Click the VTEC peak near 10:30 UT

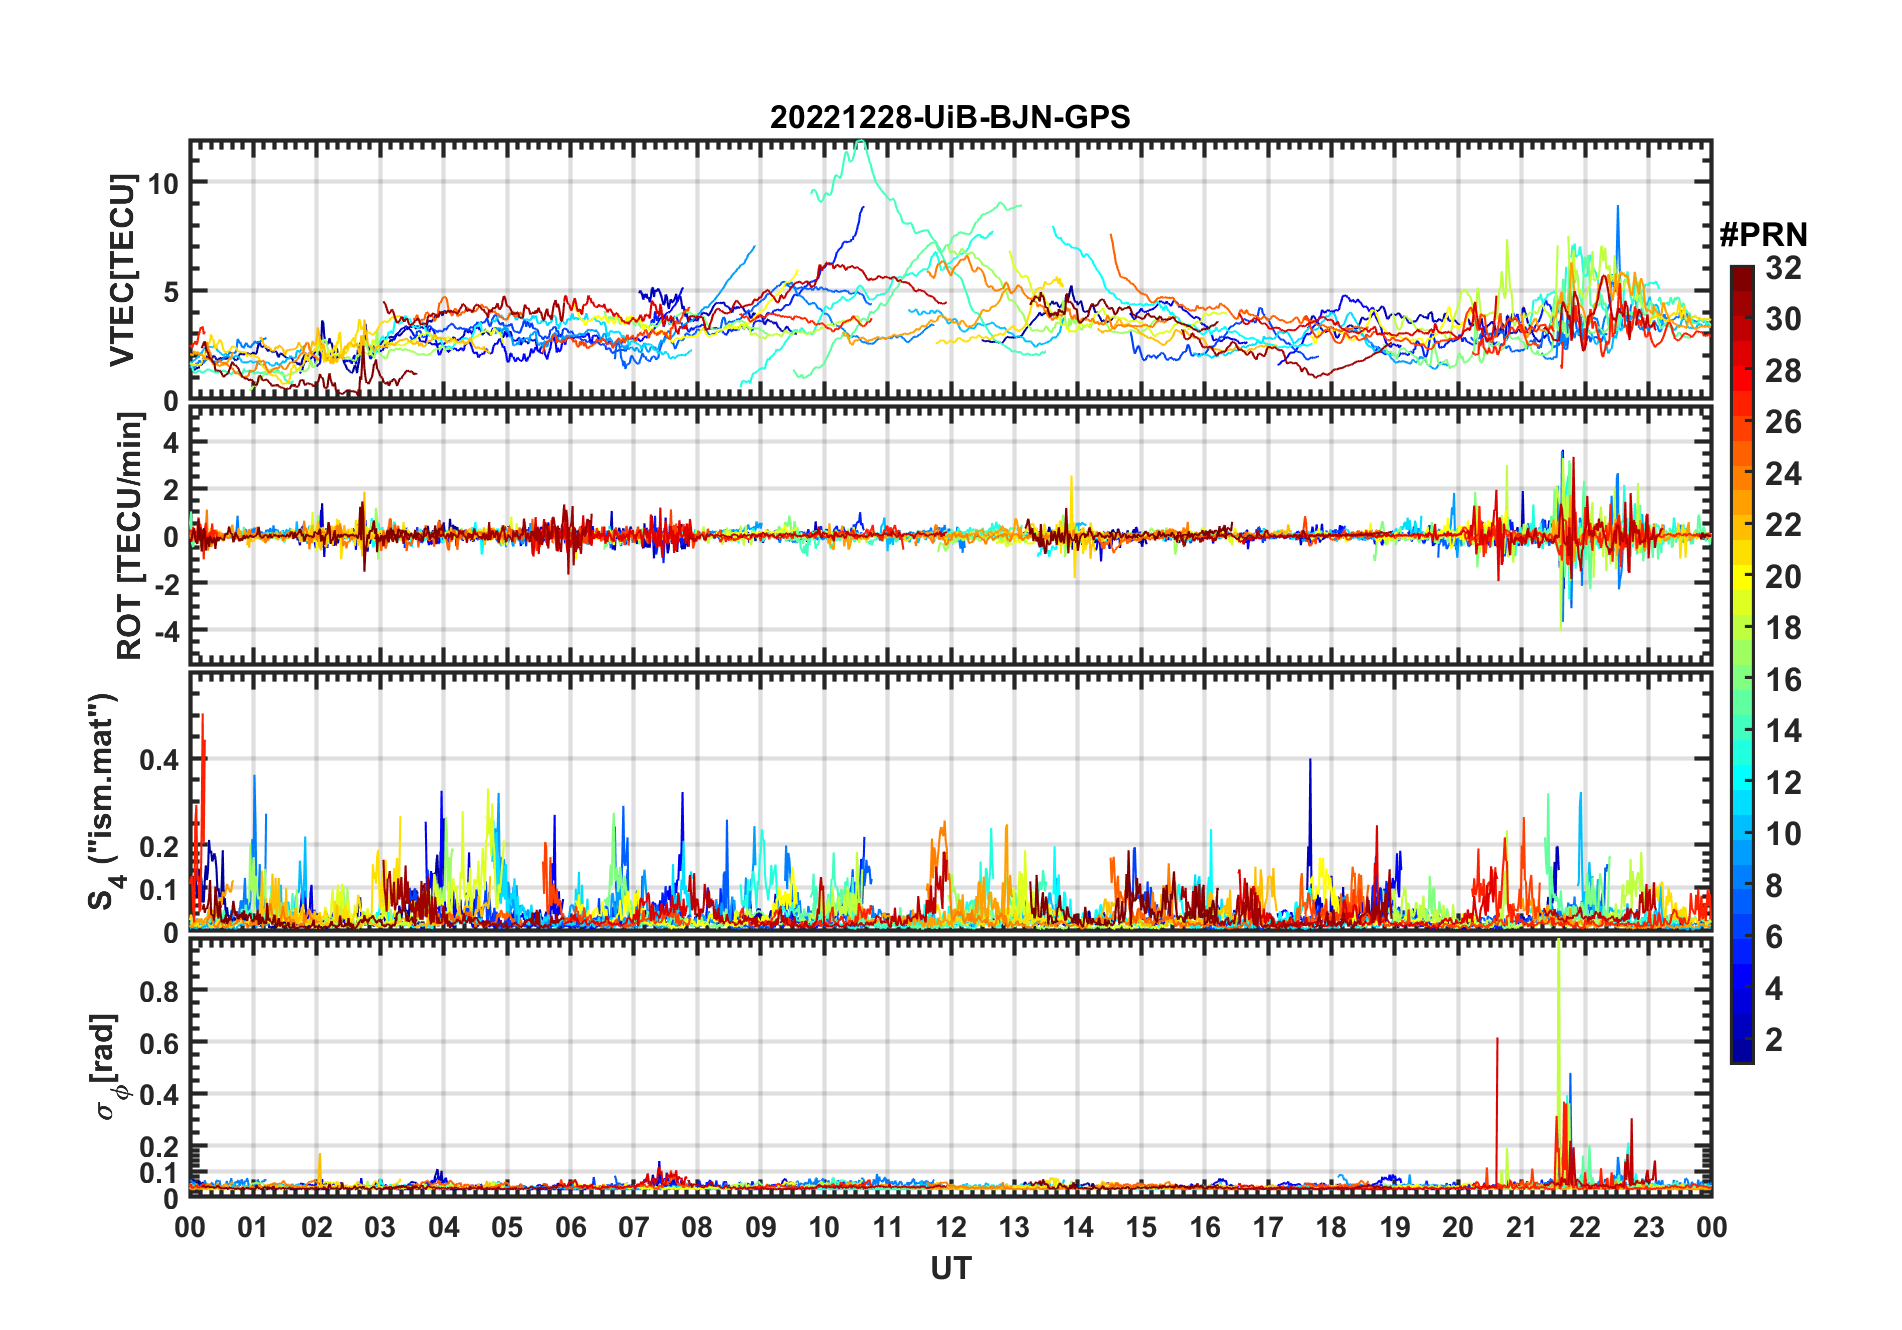(x=859, y=143)
